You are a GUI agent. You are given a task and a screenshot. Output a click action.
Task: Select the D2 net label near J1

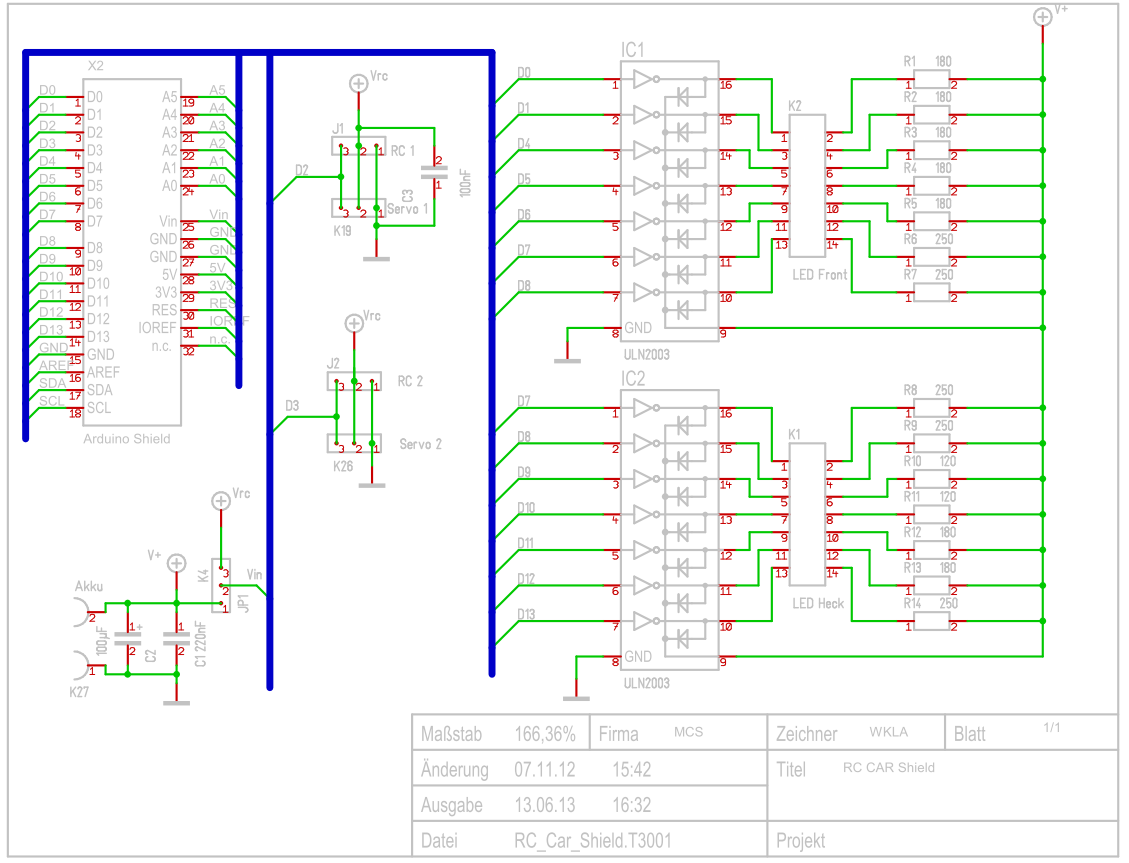click(x=301, y=170)
